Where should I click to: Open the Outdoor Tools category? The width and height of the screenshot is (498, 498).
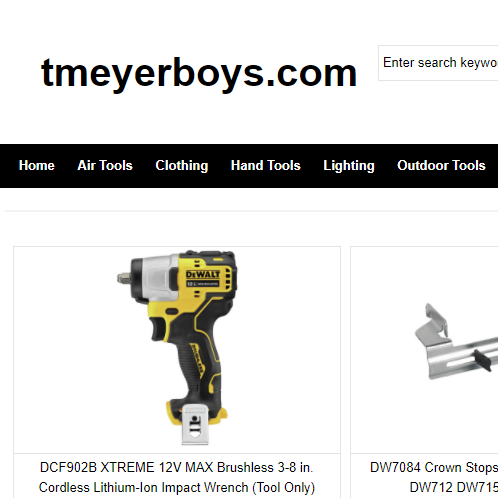441,166
